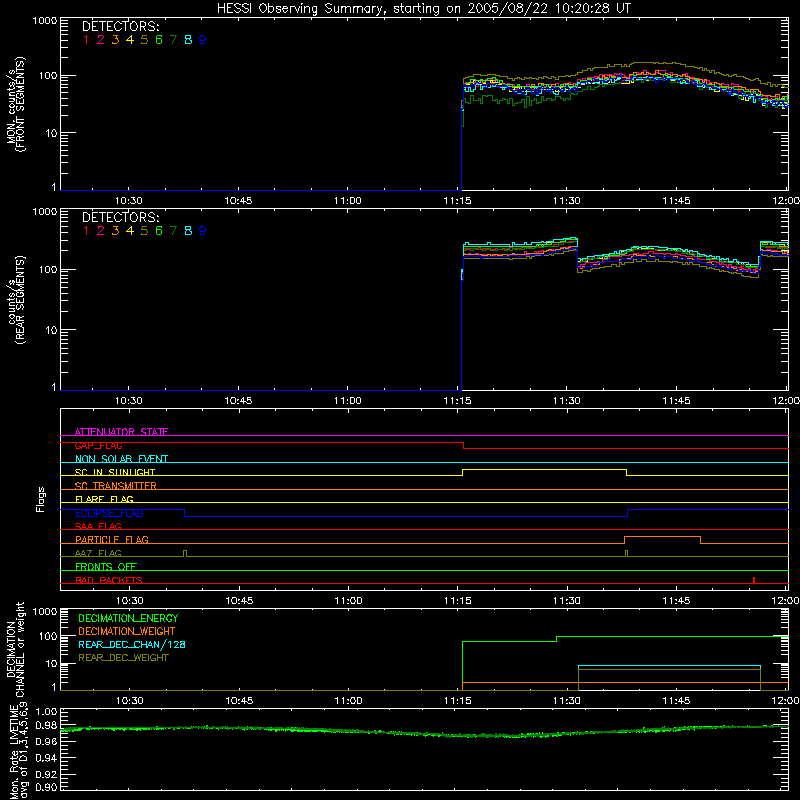Select dark green detector 7 in front segments legend

coord(173,40)
